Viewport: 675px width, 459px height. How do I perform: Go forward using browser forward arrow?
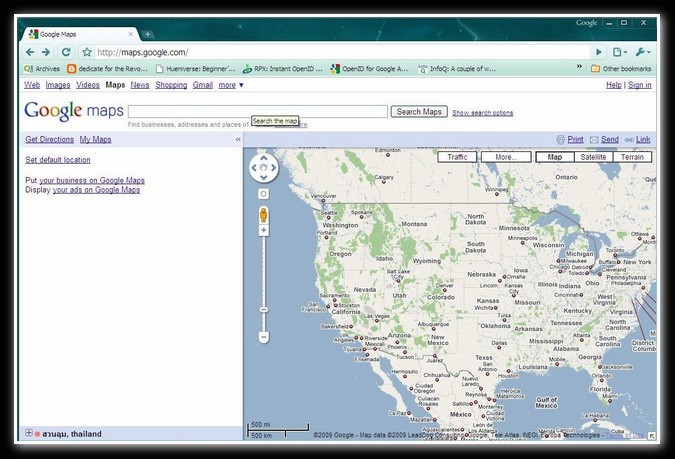pyautogui.click(x=46, y=52)
